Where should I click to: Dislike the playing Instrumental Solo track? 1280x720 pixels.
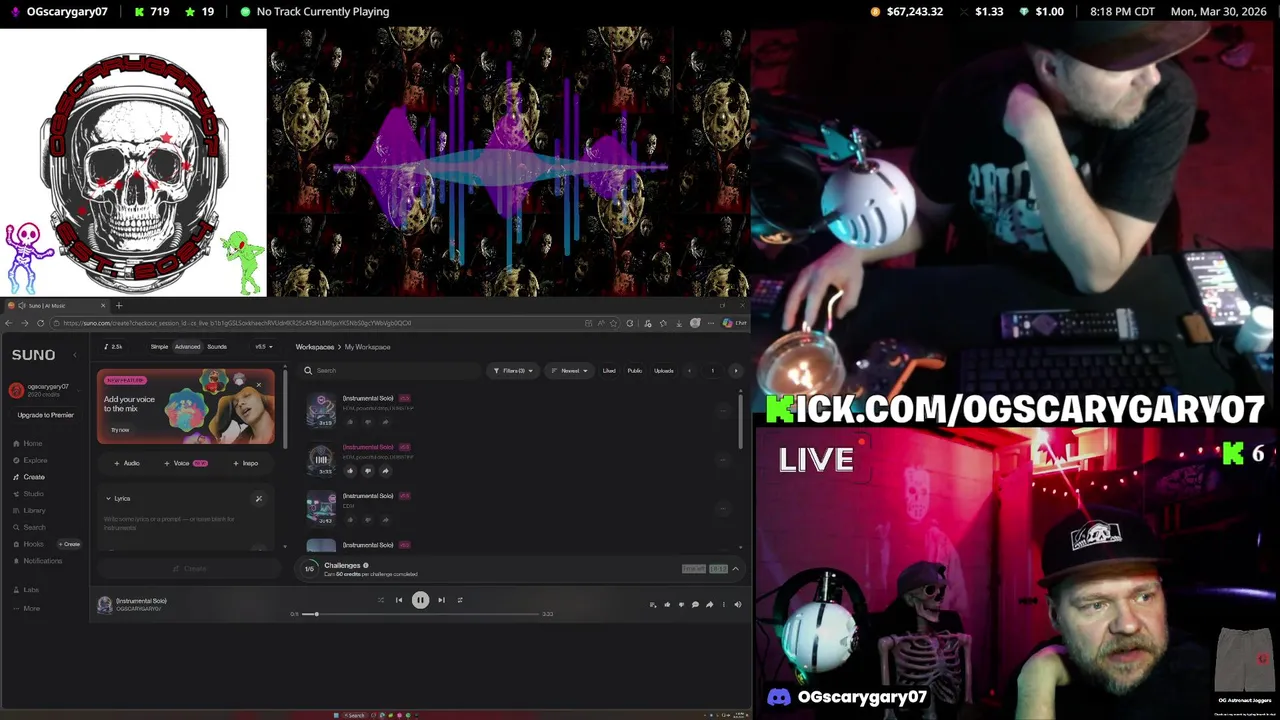(367, 470)
